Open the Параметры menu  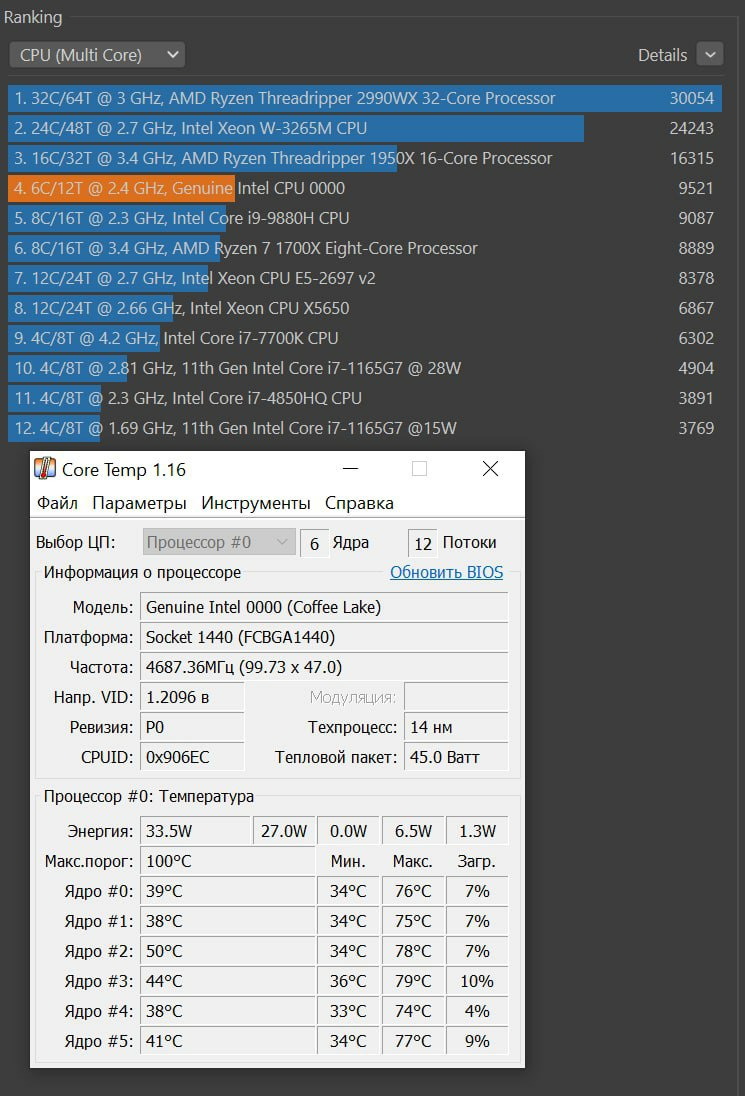tap(139, 503)
